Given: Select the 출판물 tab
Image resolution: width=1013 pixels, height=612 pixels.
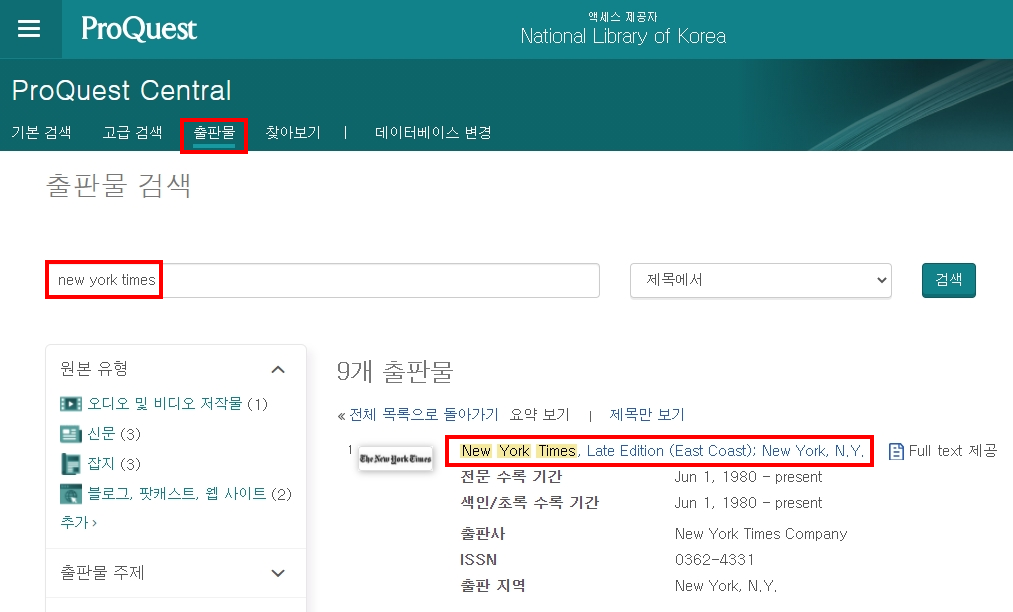Looking at the screenshot, I should pos(214,132).
